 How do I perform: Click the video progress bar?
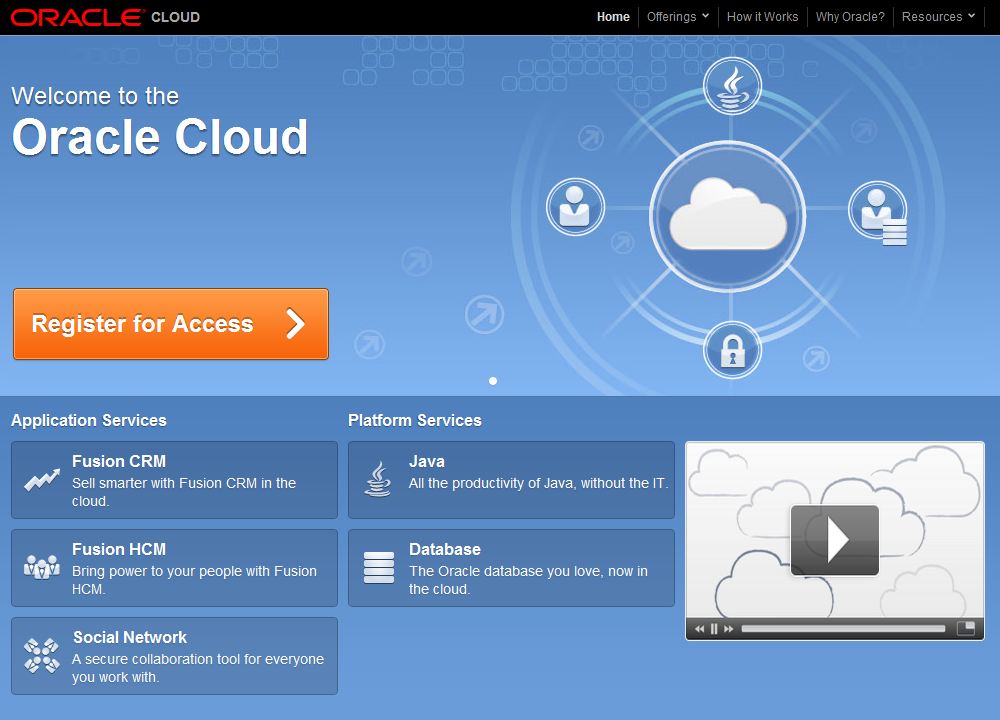(843, 629)
